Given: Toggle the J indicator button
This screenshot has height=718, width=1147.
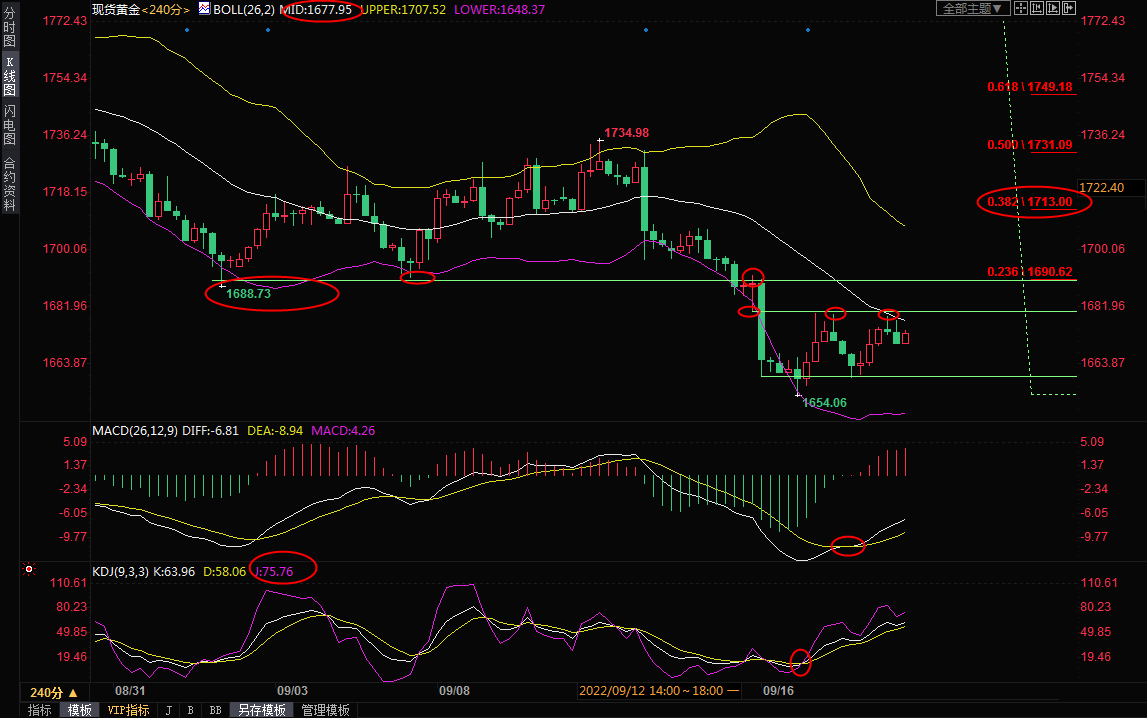Looking at the screenshot, I should 168,710.
